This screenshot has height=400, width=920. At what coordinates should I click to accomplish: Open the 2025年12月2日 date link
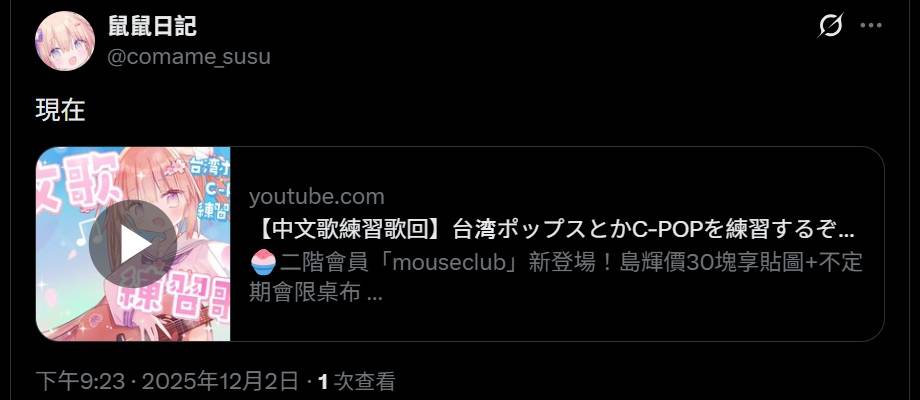tap(220, 382)
